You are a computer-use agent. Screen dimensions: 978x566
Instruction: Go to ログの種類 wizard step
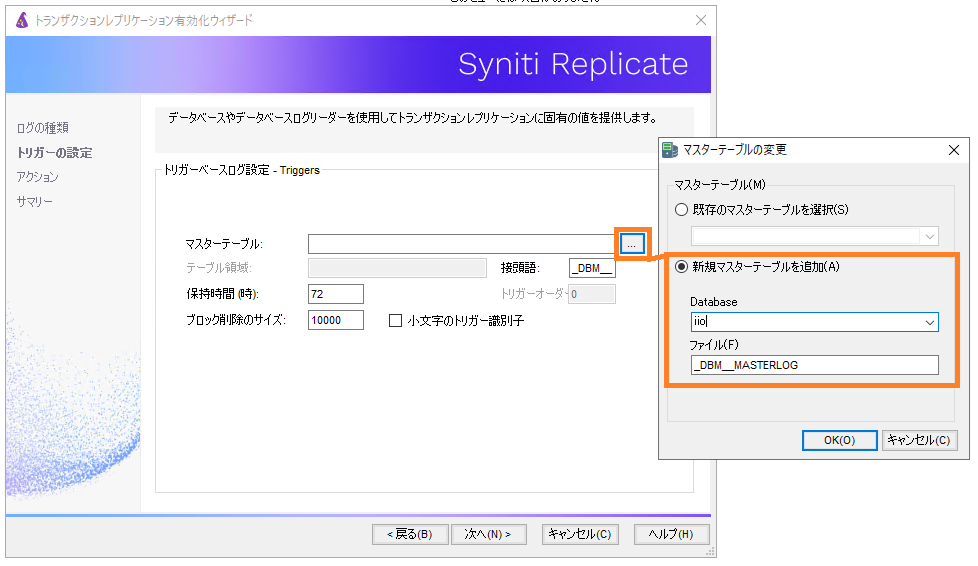point(42,128)
